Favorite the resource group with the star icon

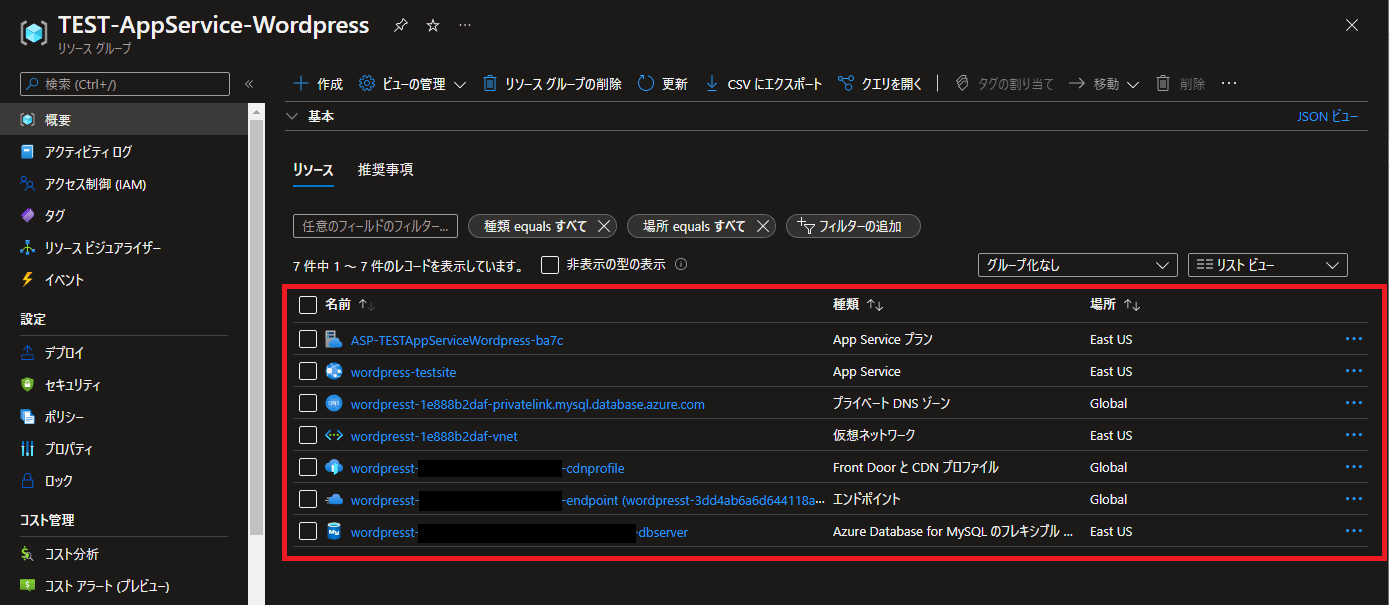coord(433,26)
